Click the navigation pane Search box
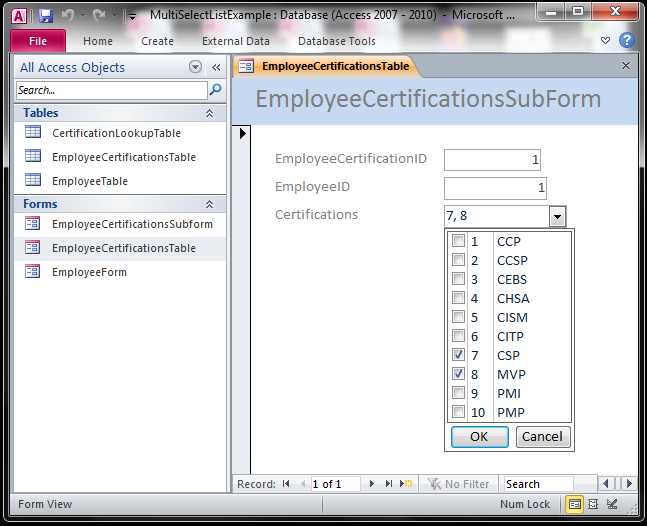647x526 pixels. tap(112, 90)
